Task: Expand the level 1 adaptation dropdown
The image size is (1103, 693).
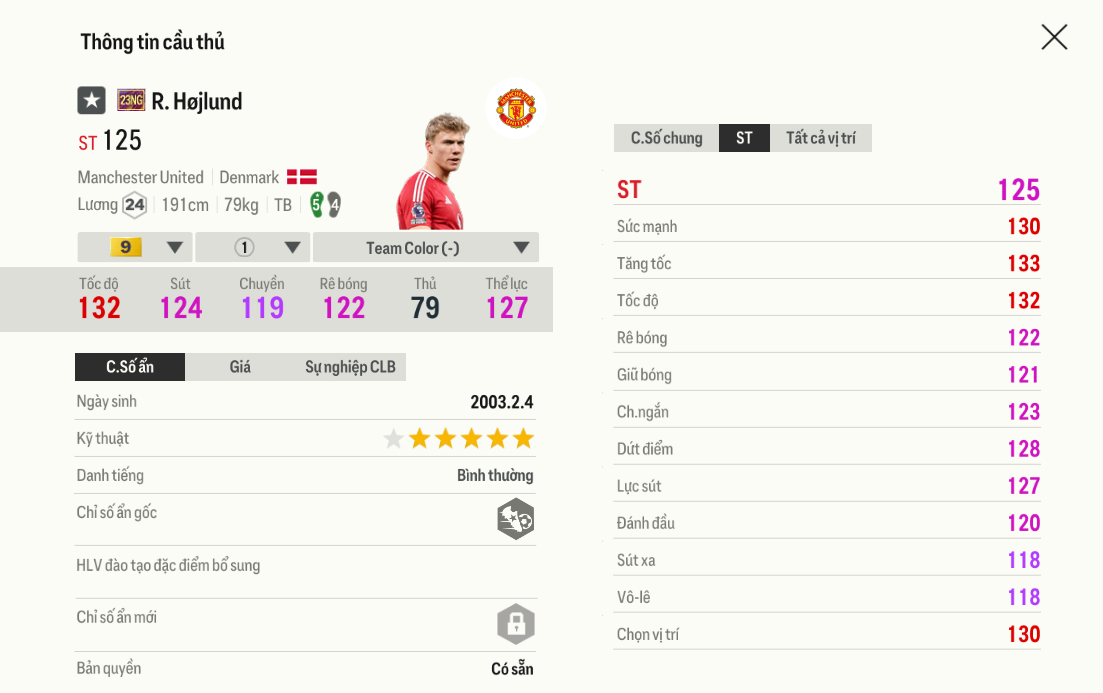Action: pyautogui.click(x=253, y=247)
